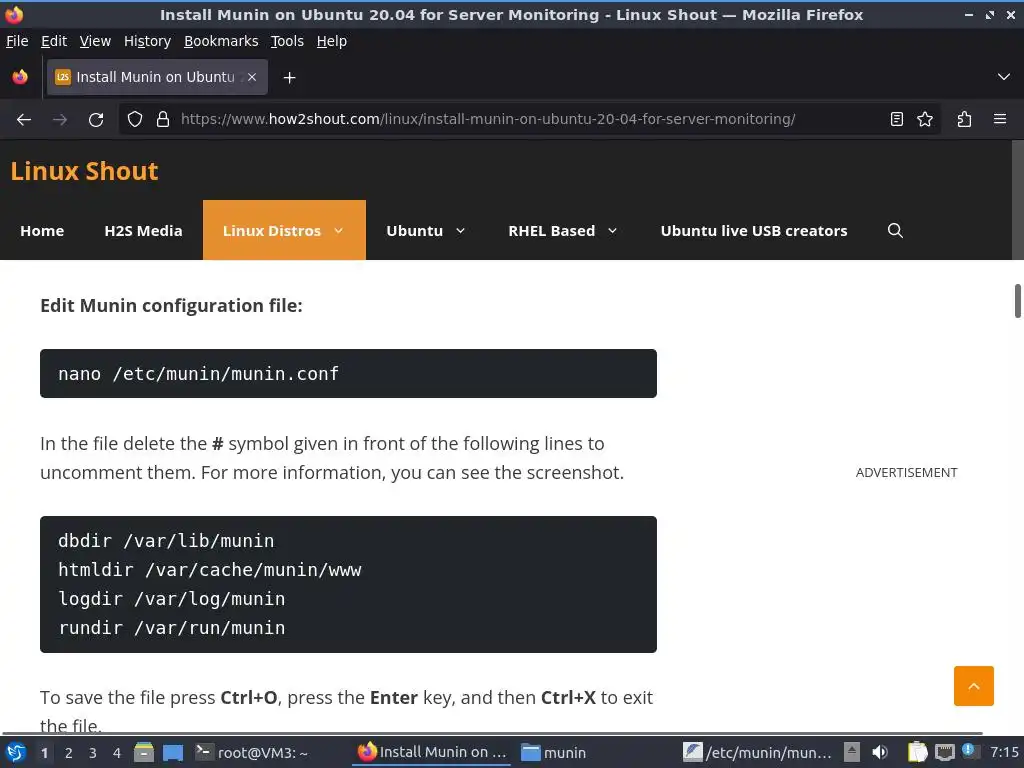Screen dimensions: 1024x768
Task: Select the Install Munin on Ubuntu tab
Action: [x=157, y=77]
